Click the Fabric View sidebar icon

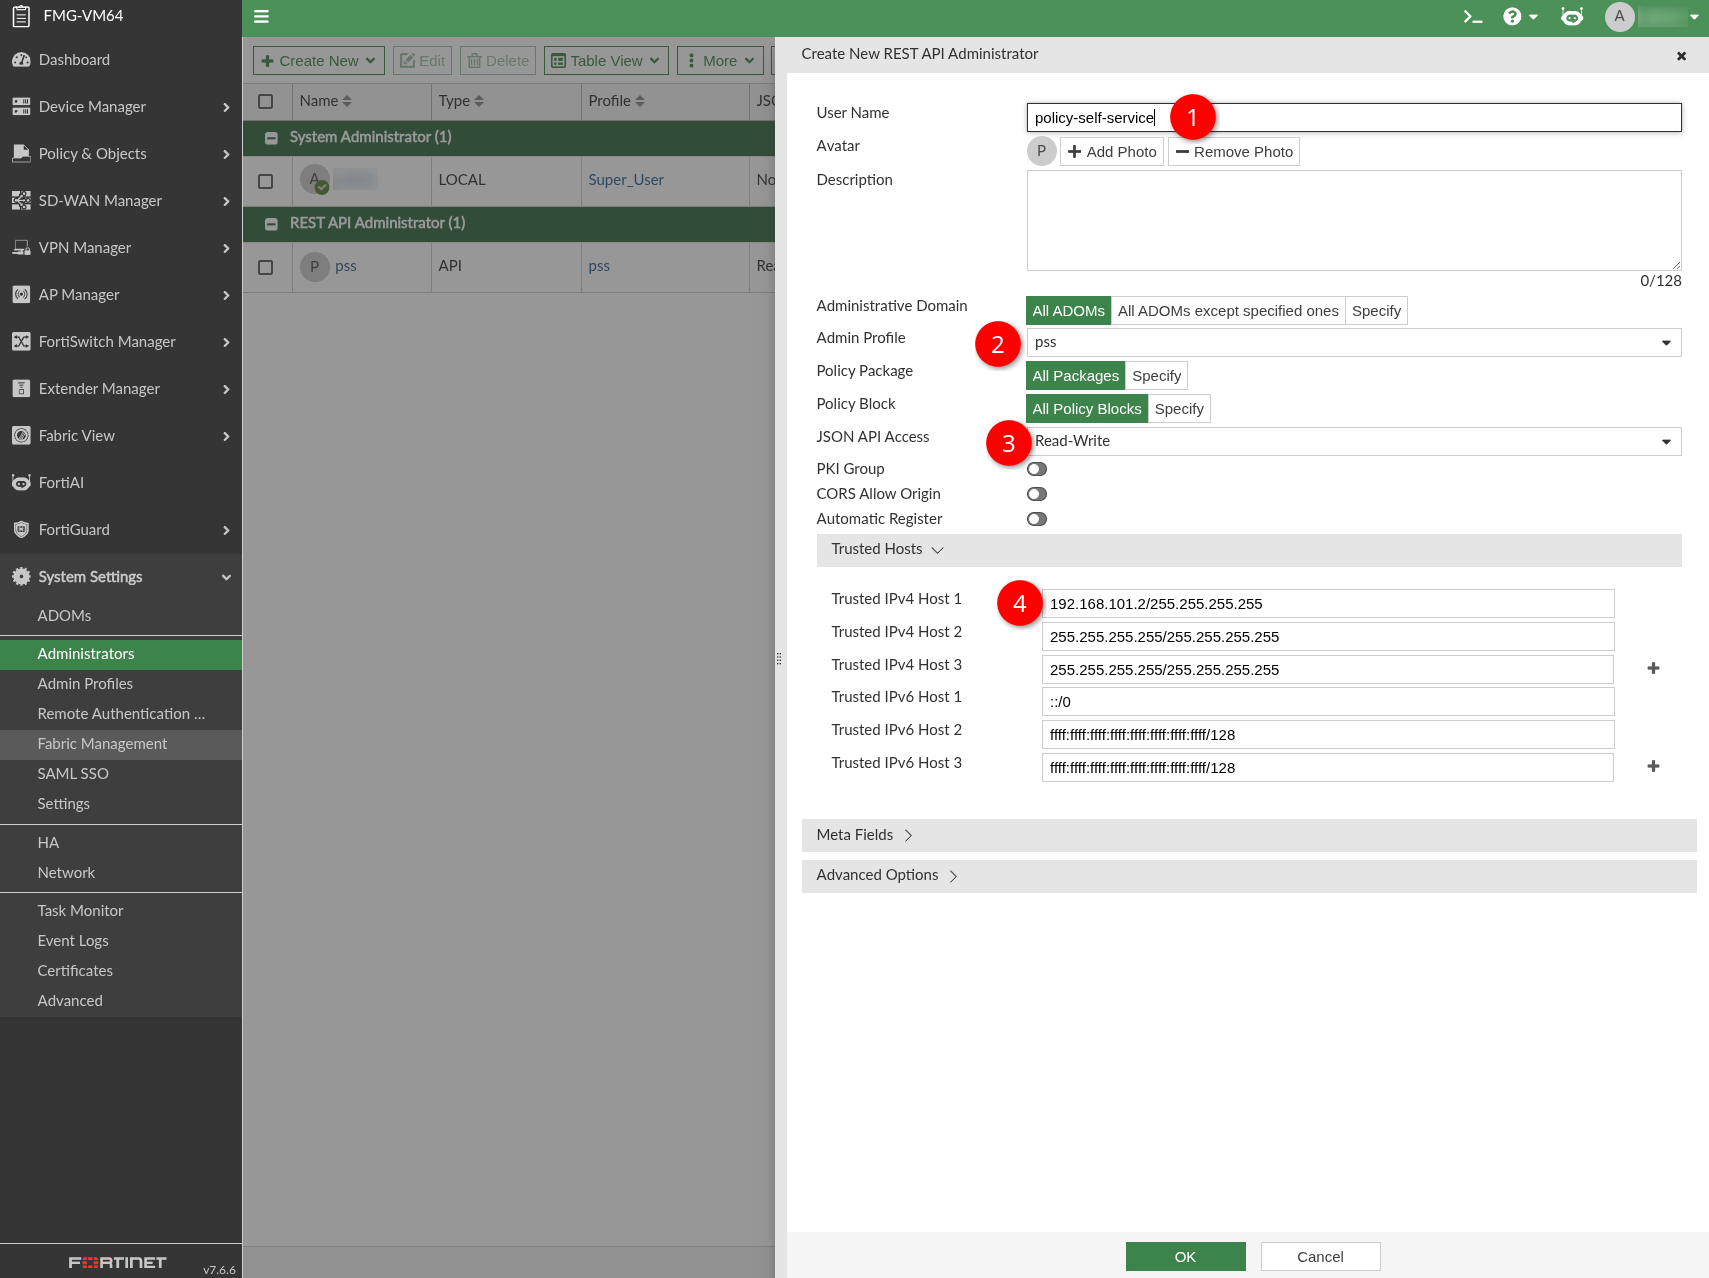(21, 436)
